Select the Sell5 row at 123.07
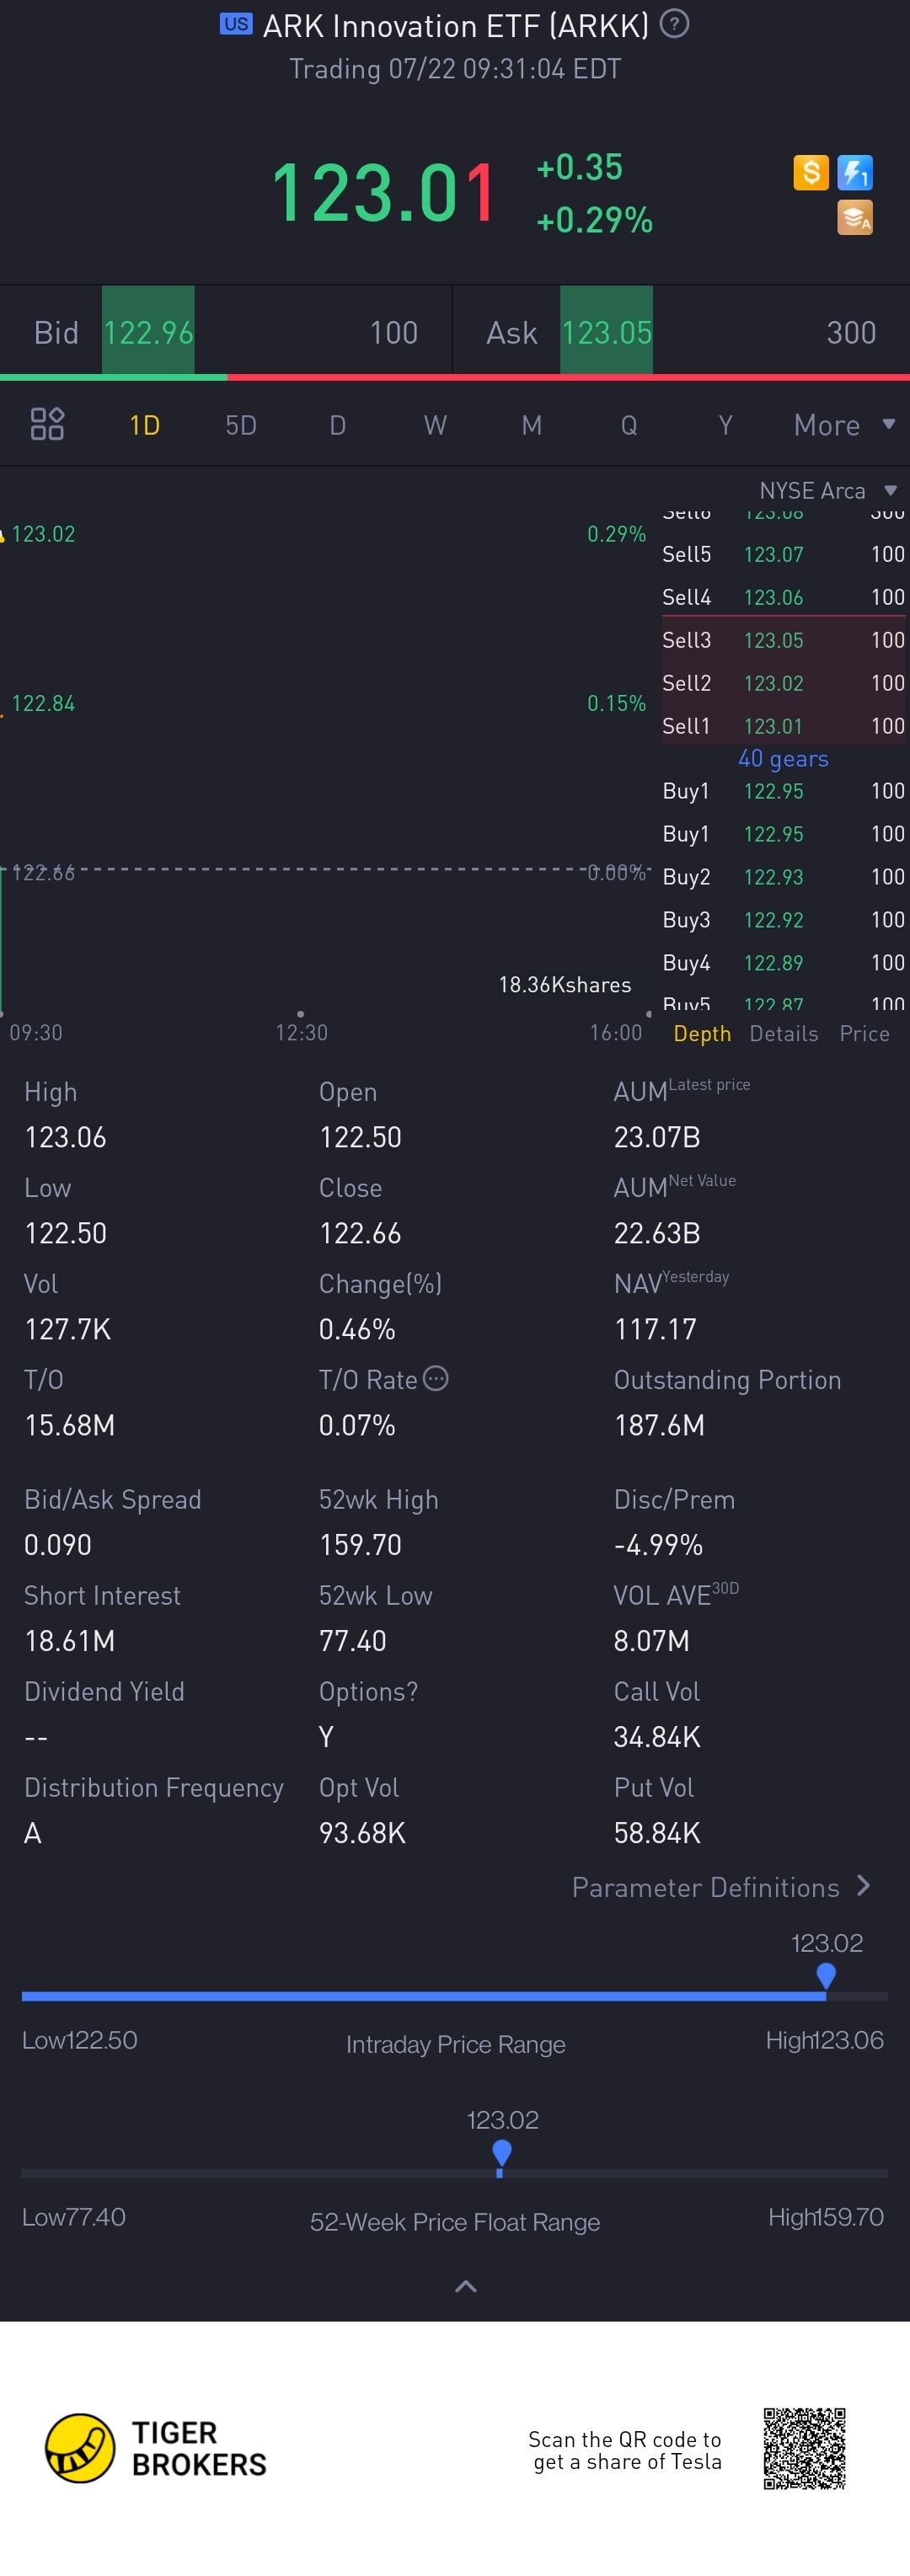 (783, 554)
